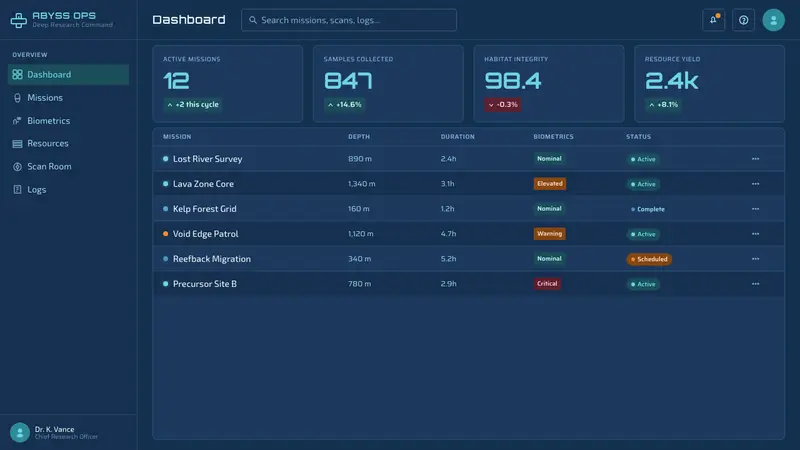Click the 1,340 m depth value
The image size is (800, 450).
pos(362,184)
